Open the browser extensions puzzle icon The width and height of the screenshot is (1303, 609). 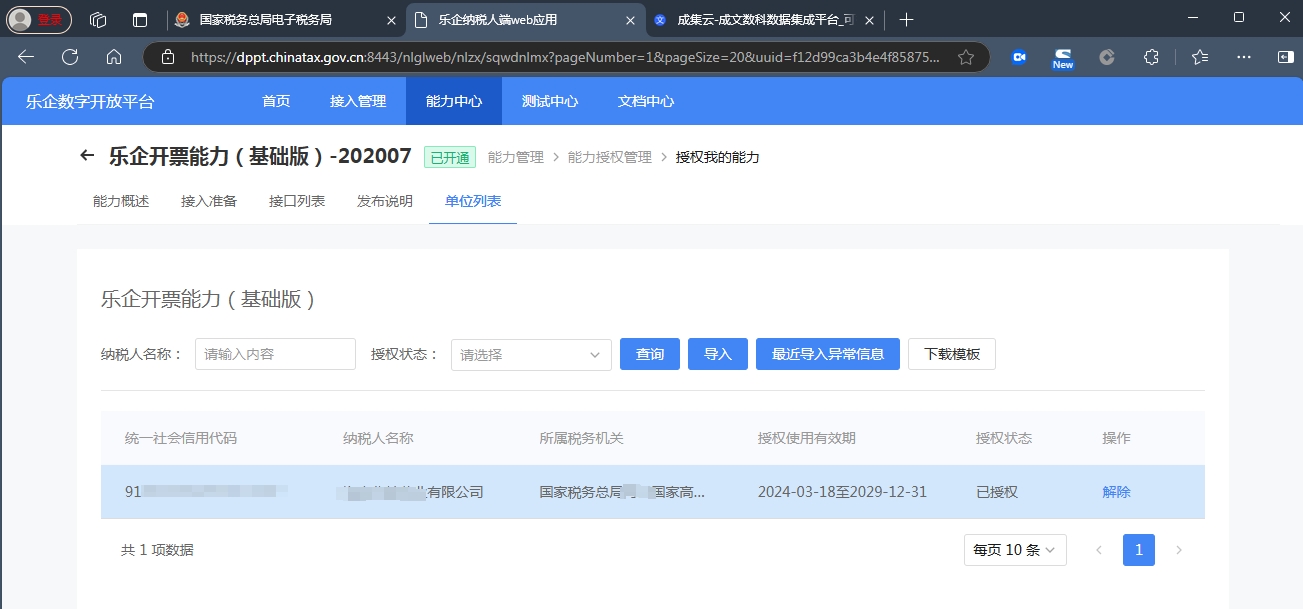(1151, 57)
